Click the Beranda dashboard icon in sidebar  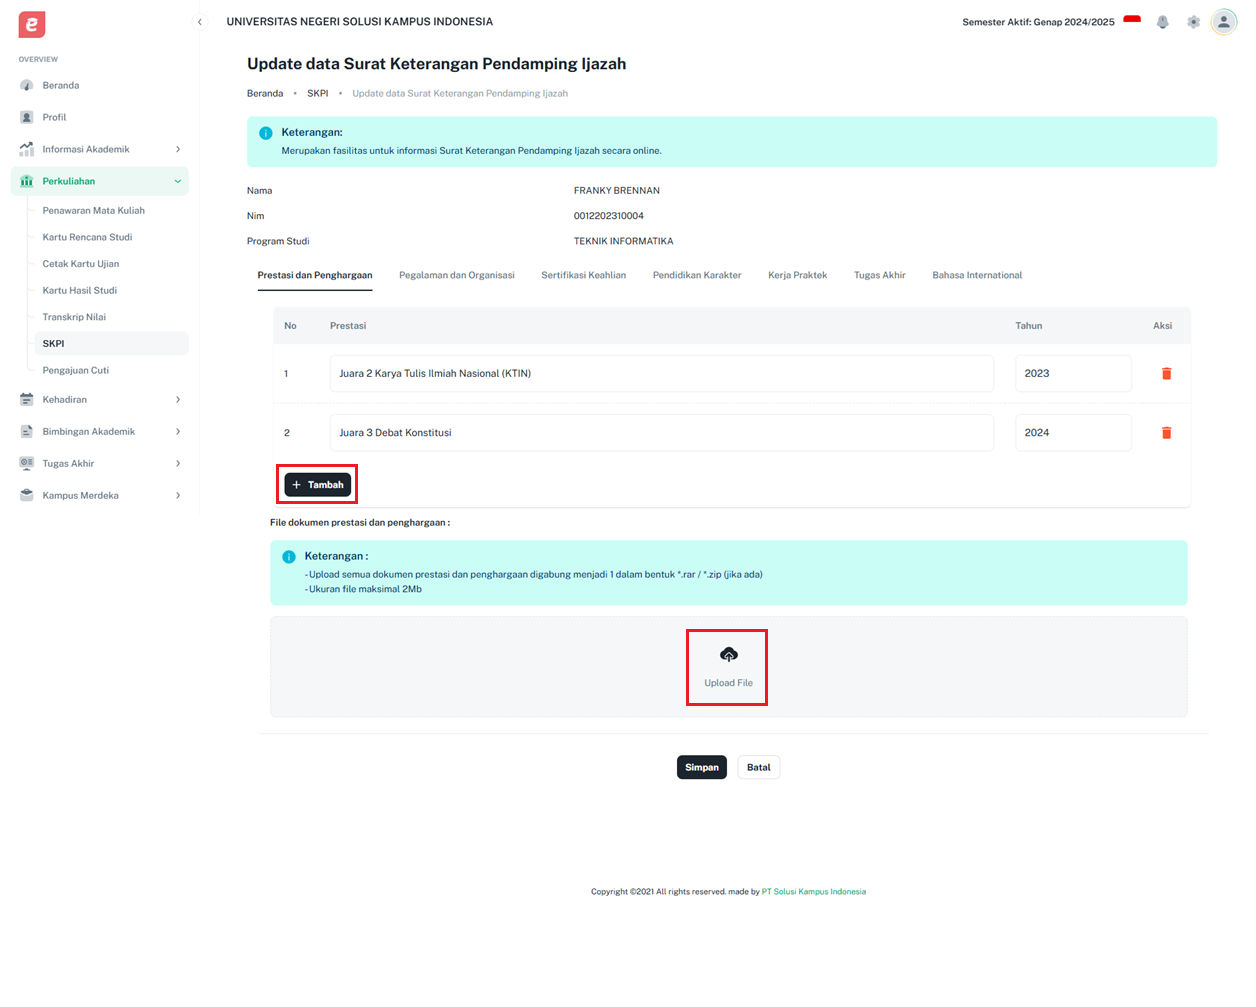pyautogui.click(x=27, y=85)
